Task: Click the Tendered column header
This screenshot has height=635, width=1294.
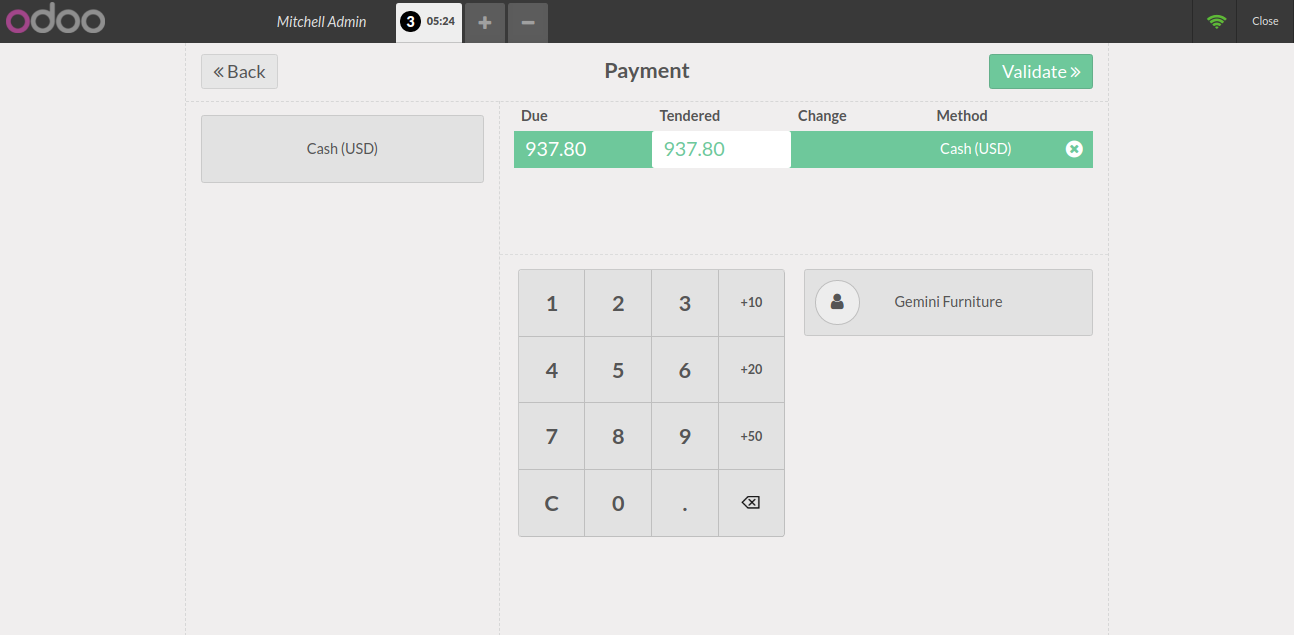Action: coord(689,116)
